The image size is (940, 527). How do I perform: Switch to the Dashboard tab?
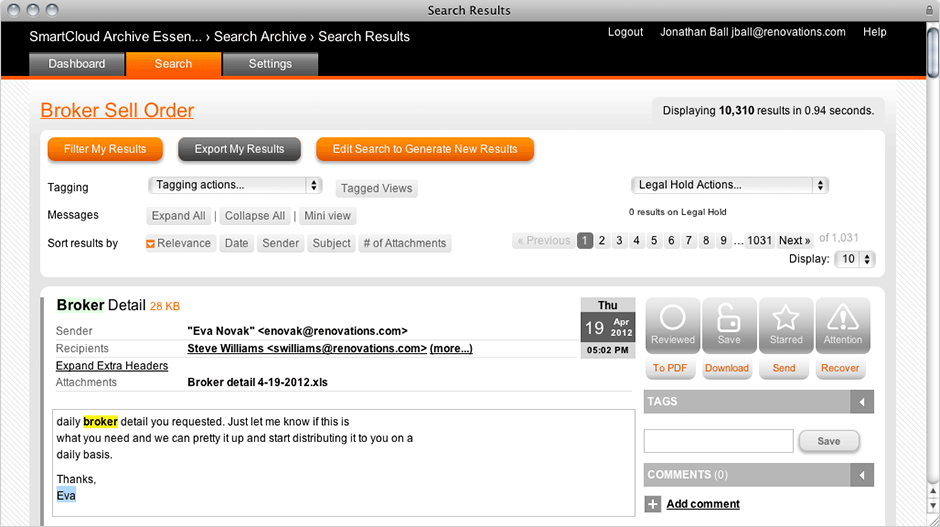[x=77, y=64]
